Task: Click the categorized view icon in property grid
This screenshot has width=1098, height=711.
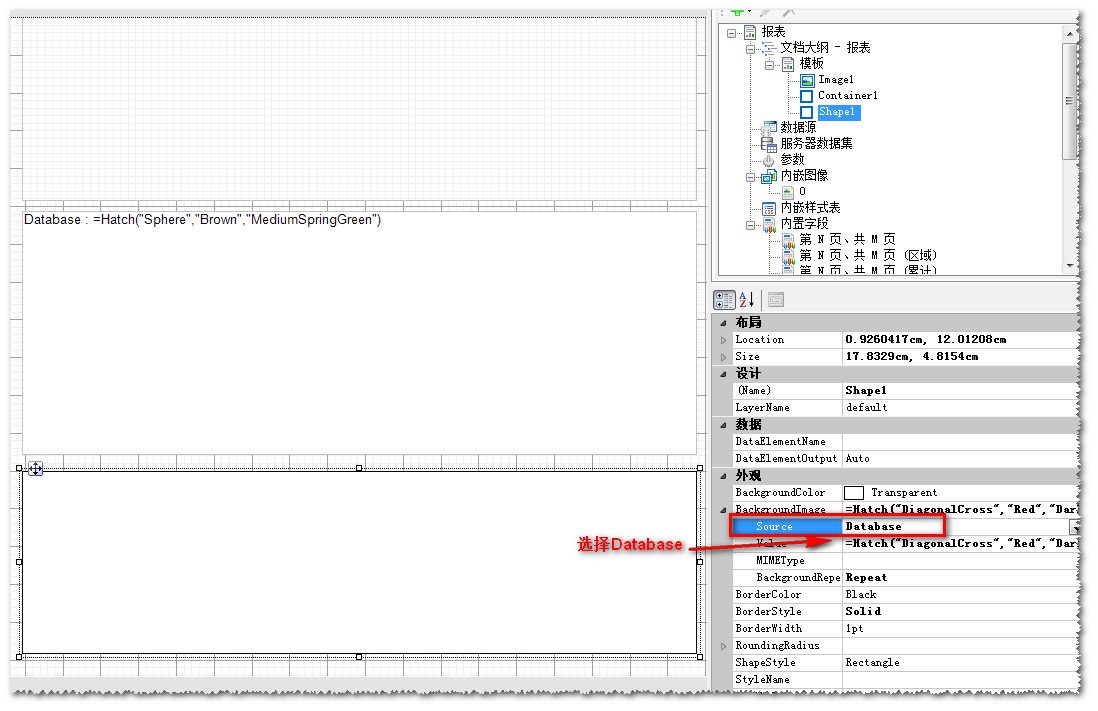Action: (723, 299)
